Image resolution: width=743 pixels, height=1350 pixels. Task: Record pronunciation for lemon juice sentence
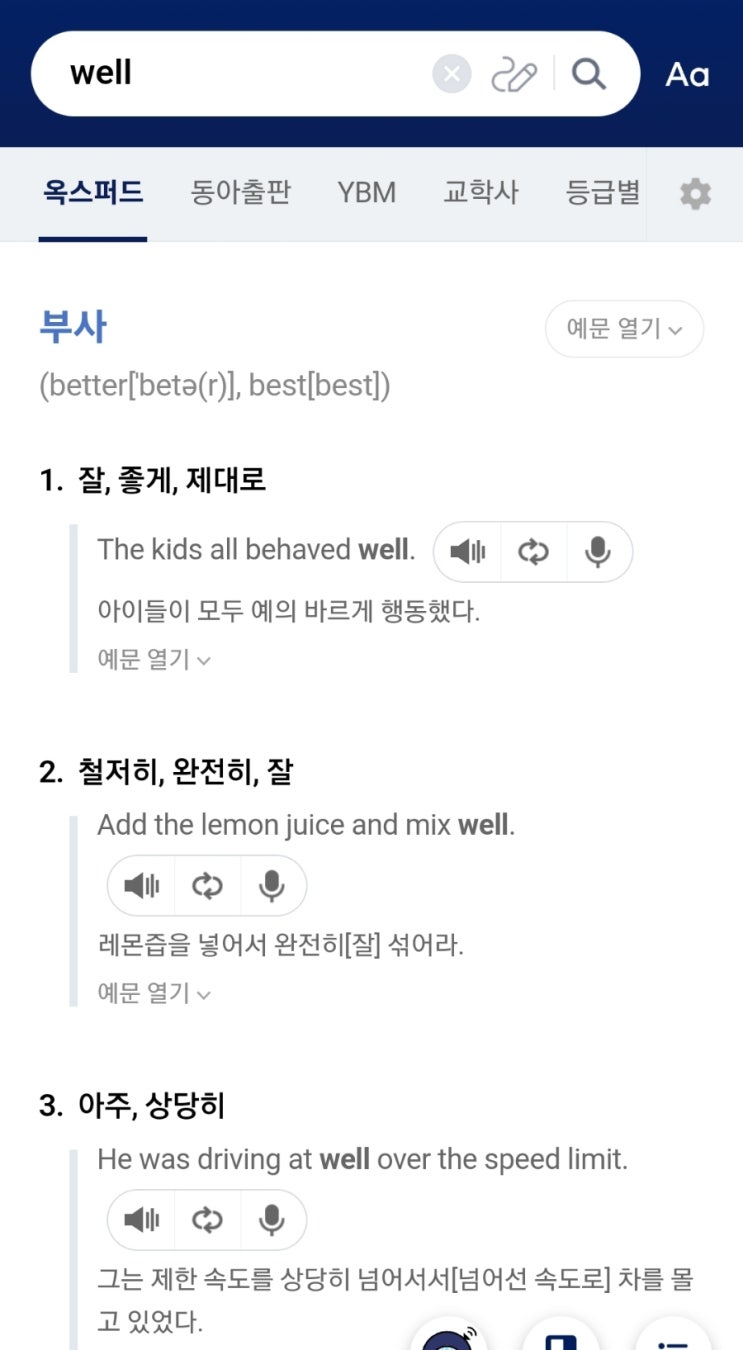(x=272, y=886)
